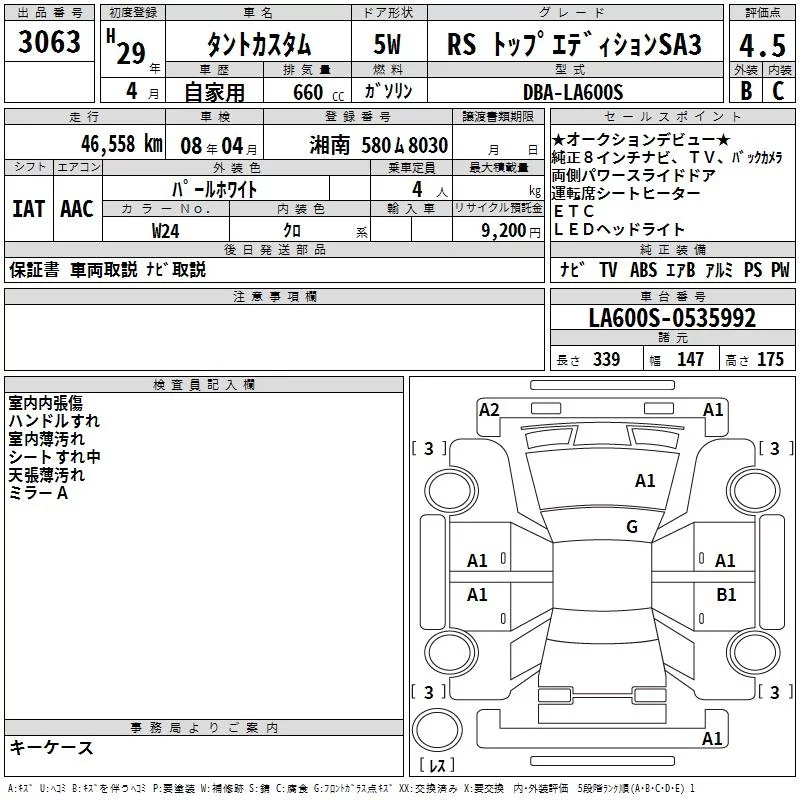Click the レス box below car diagram
This screenshot has height=800, width=800.
tap(437, 766)
